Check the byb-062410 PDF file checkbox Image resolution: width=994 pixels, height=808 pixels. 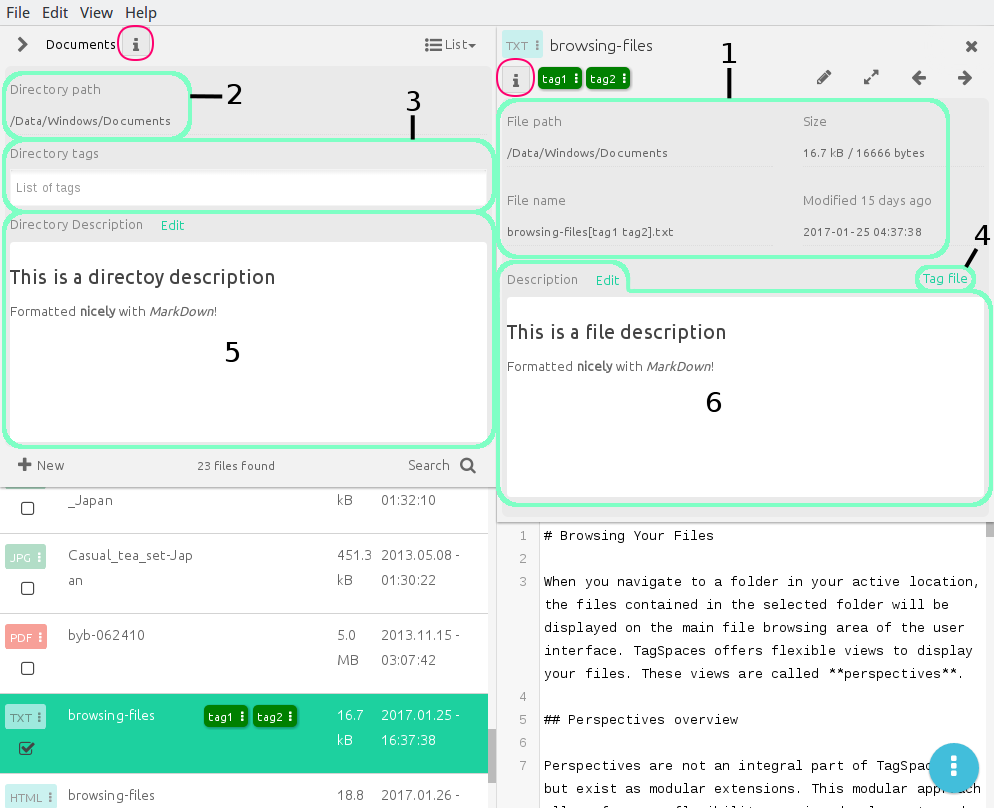pos(27,669)
